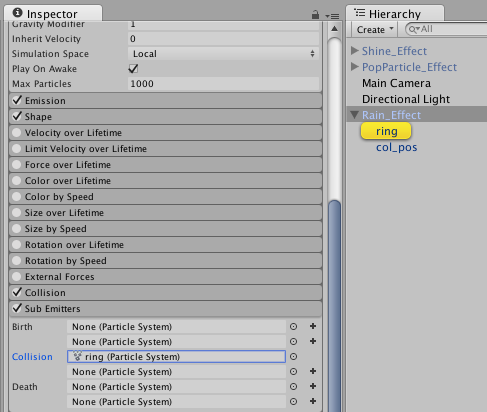Enable Color over Lifetime module
The image size is (487, 412).
(x=16, y=181)
